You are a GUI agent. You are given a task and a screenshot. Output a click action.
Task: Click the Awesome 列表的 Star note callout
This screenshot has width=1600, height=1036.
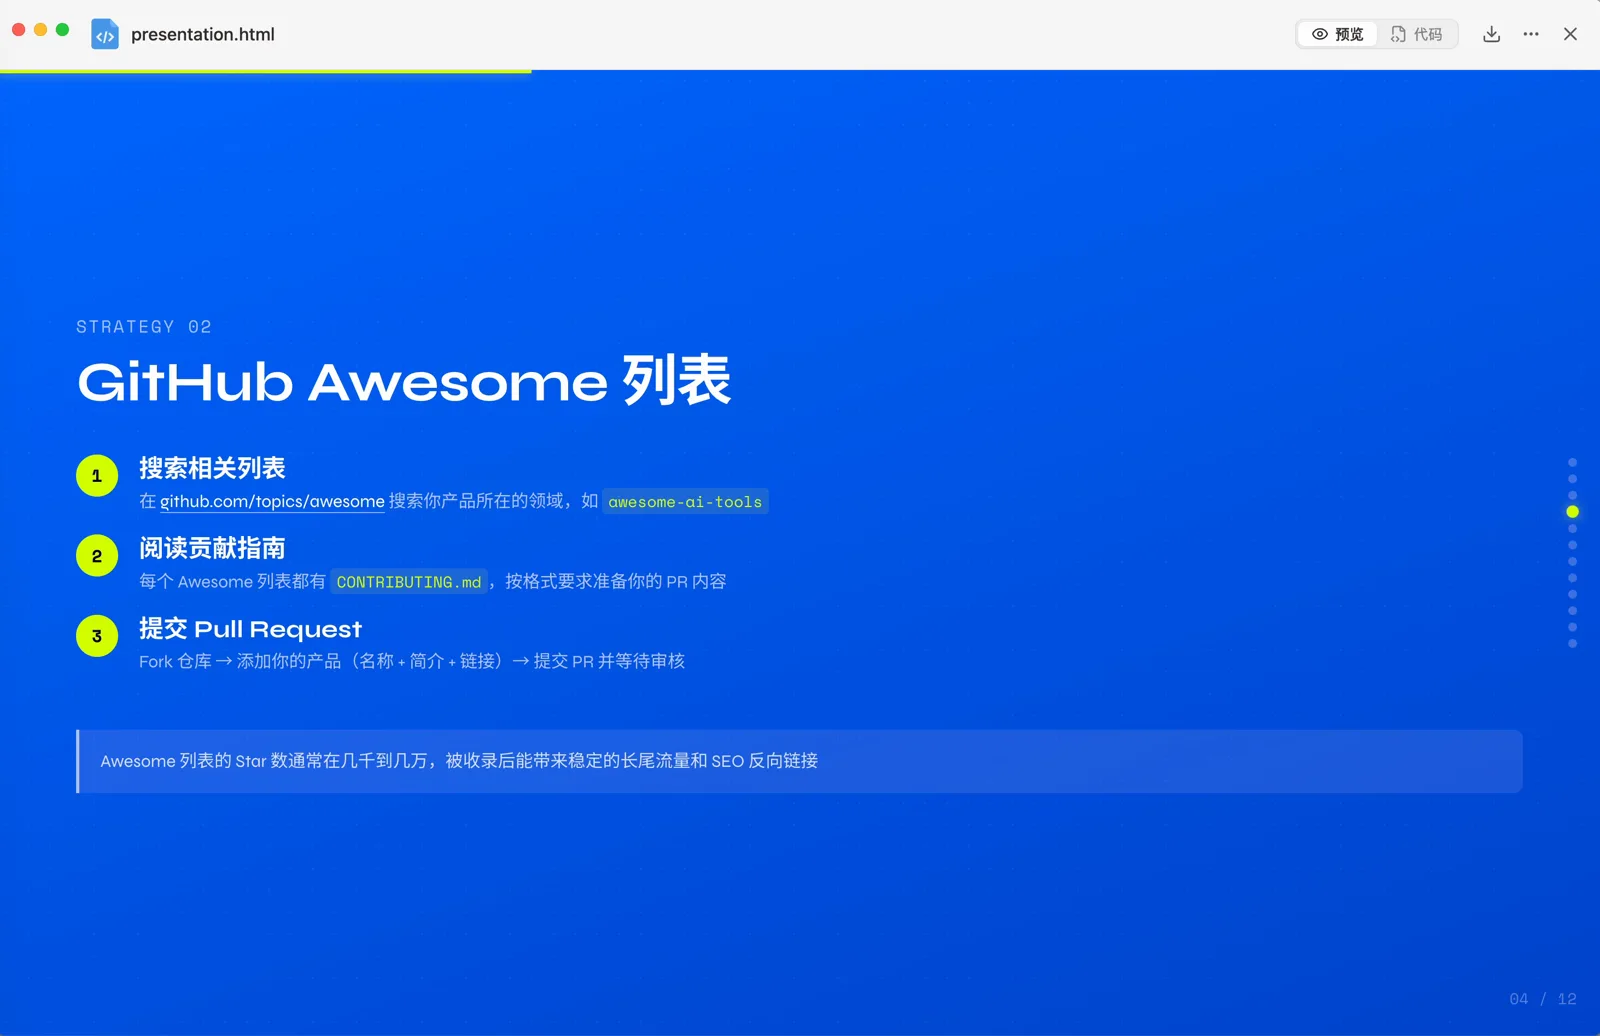coord(799,762)
